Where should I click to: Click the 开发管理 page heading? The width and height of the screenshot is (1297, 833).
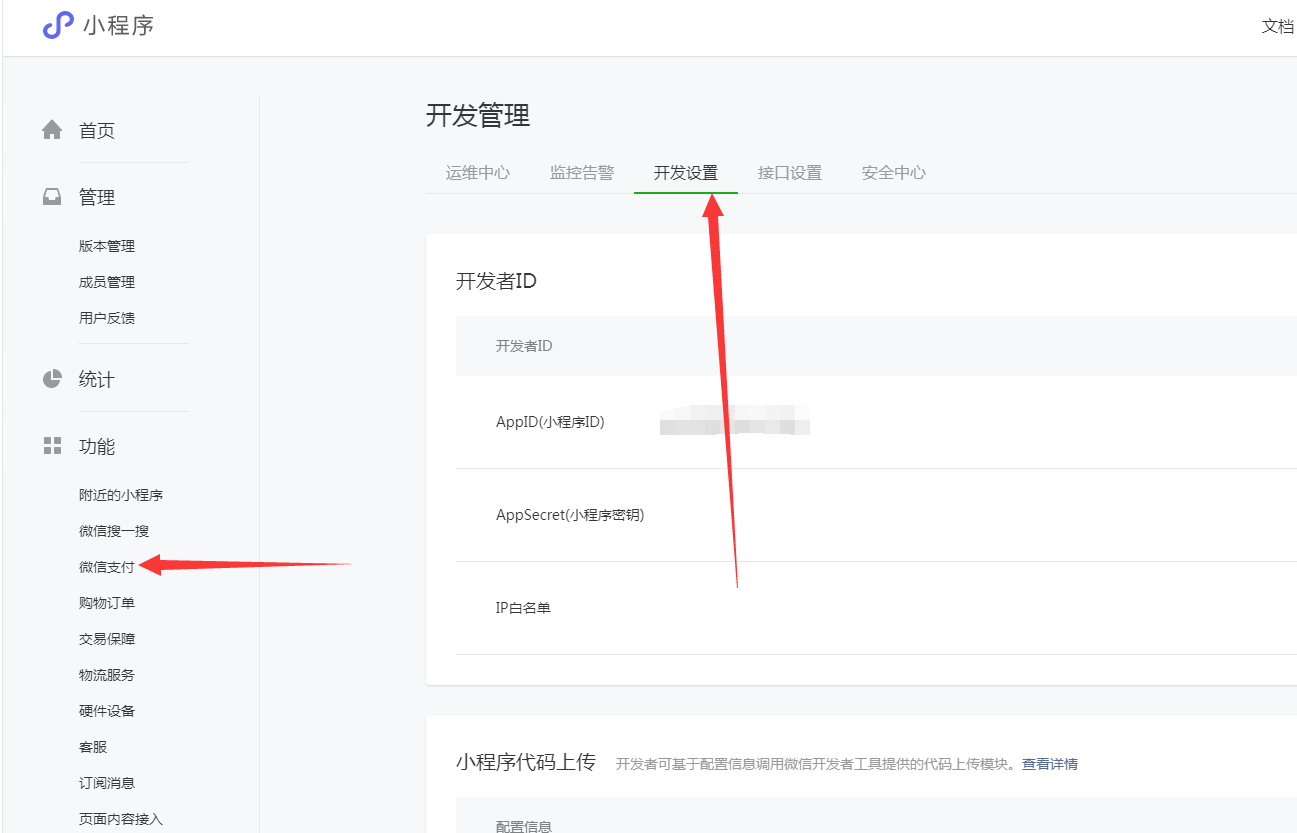click(478, 116)
